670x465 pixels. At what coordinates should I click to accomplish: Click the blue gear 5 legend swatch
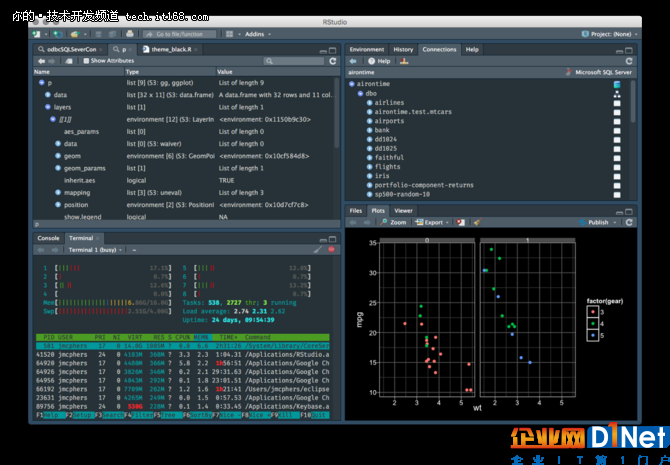coord(593,335)
